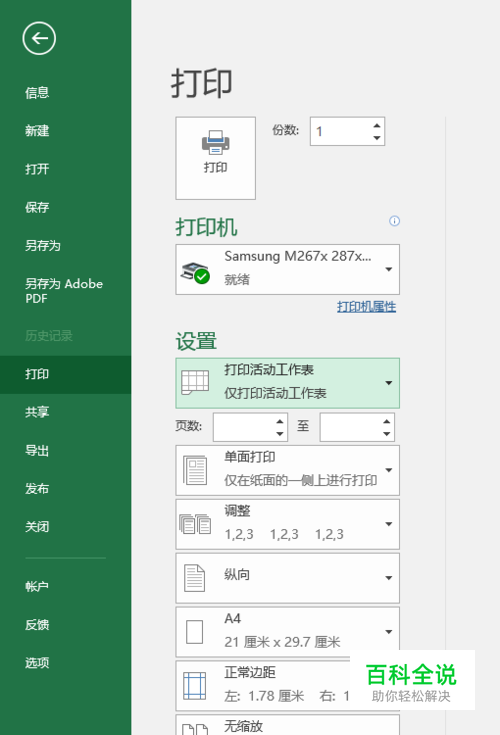This screenshot has width=500, height=735.
Task: Open the 调整 collation dropdown
Action: (288, 524)
